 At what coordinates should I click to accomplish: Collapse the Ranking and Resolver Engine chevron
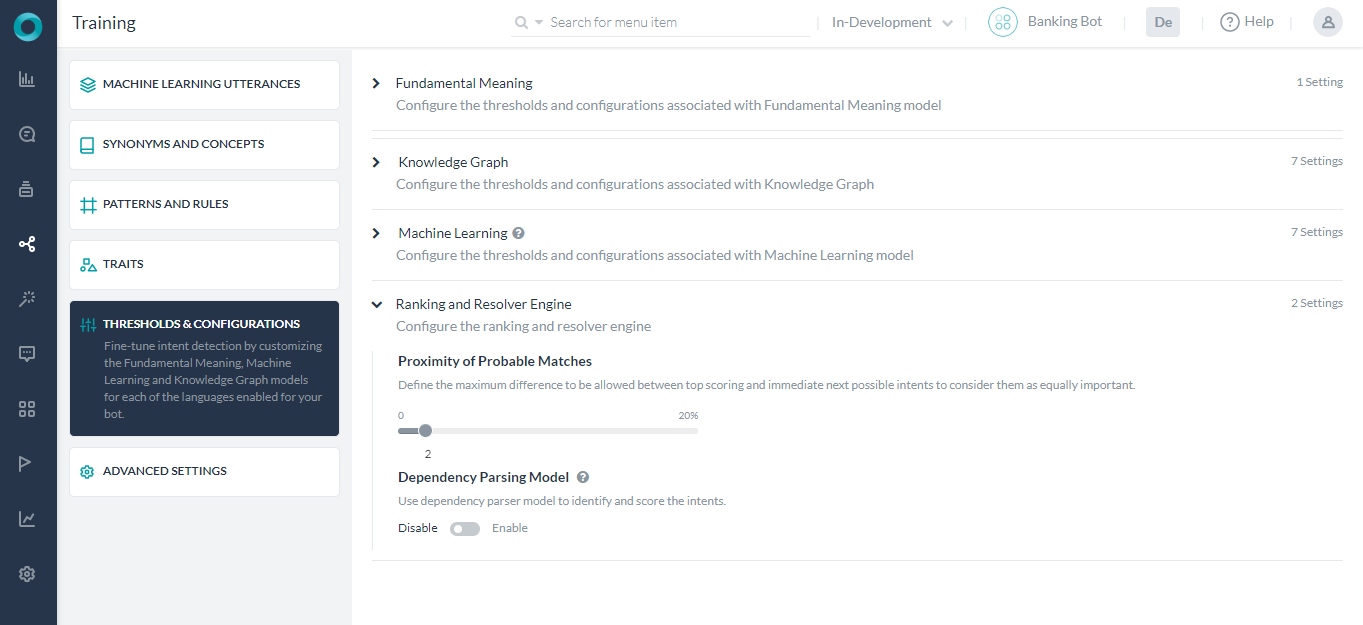pos(377,304)
